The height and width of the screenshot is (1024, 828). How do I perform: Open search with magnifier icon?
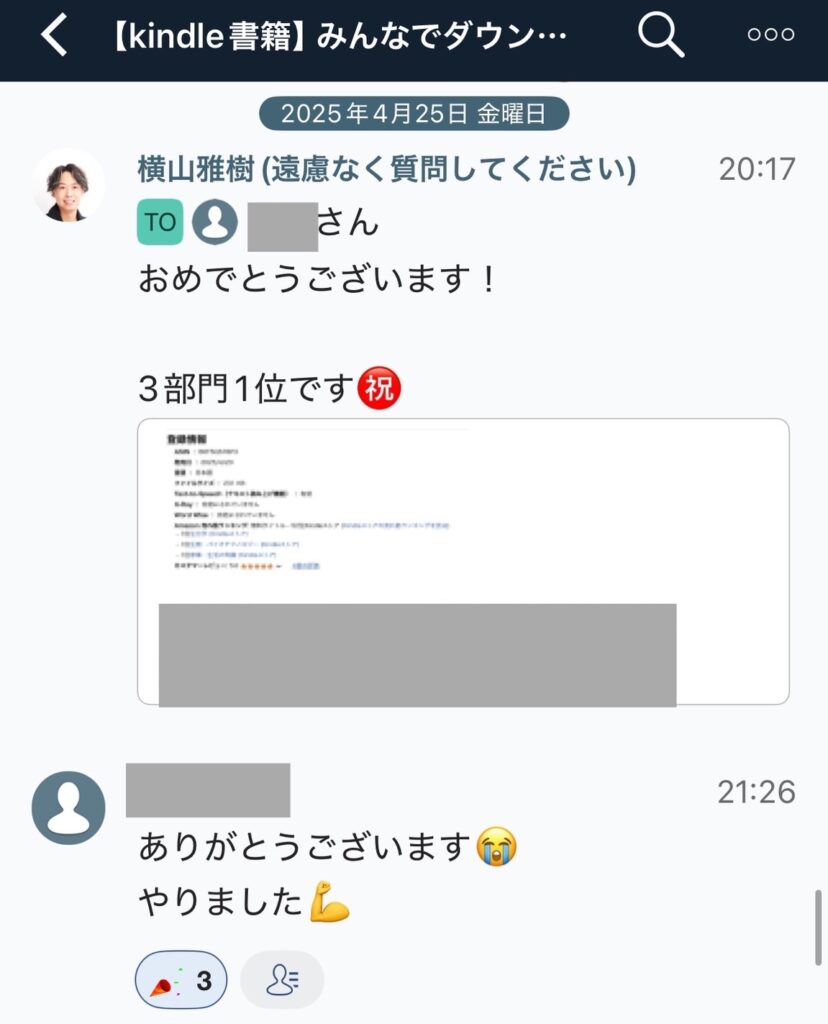[x=660, y=35]
